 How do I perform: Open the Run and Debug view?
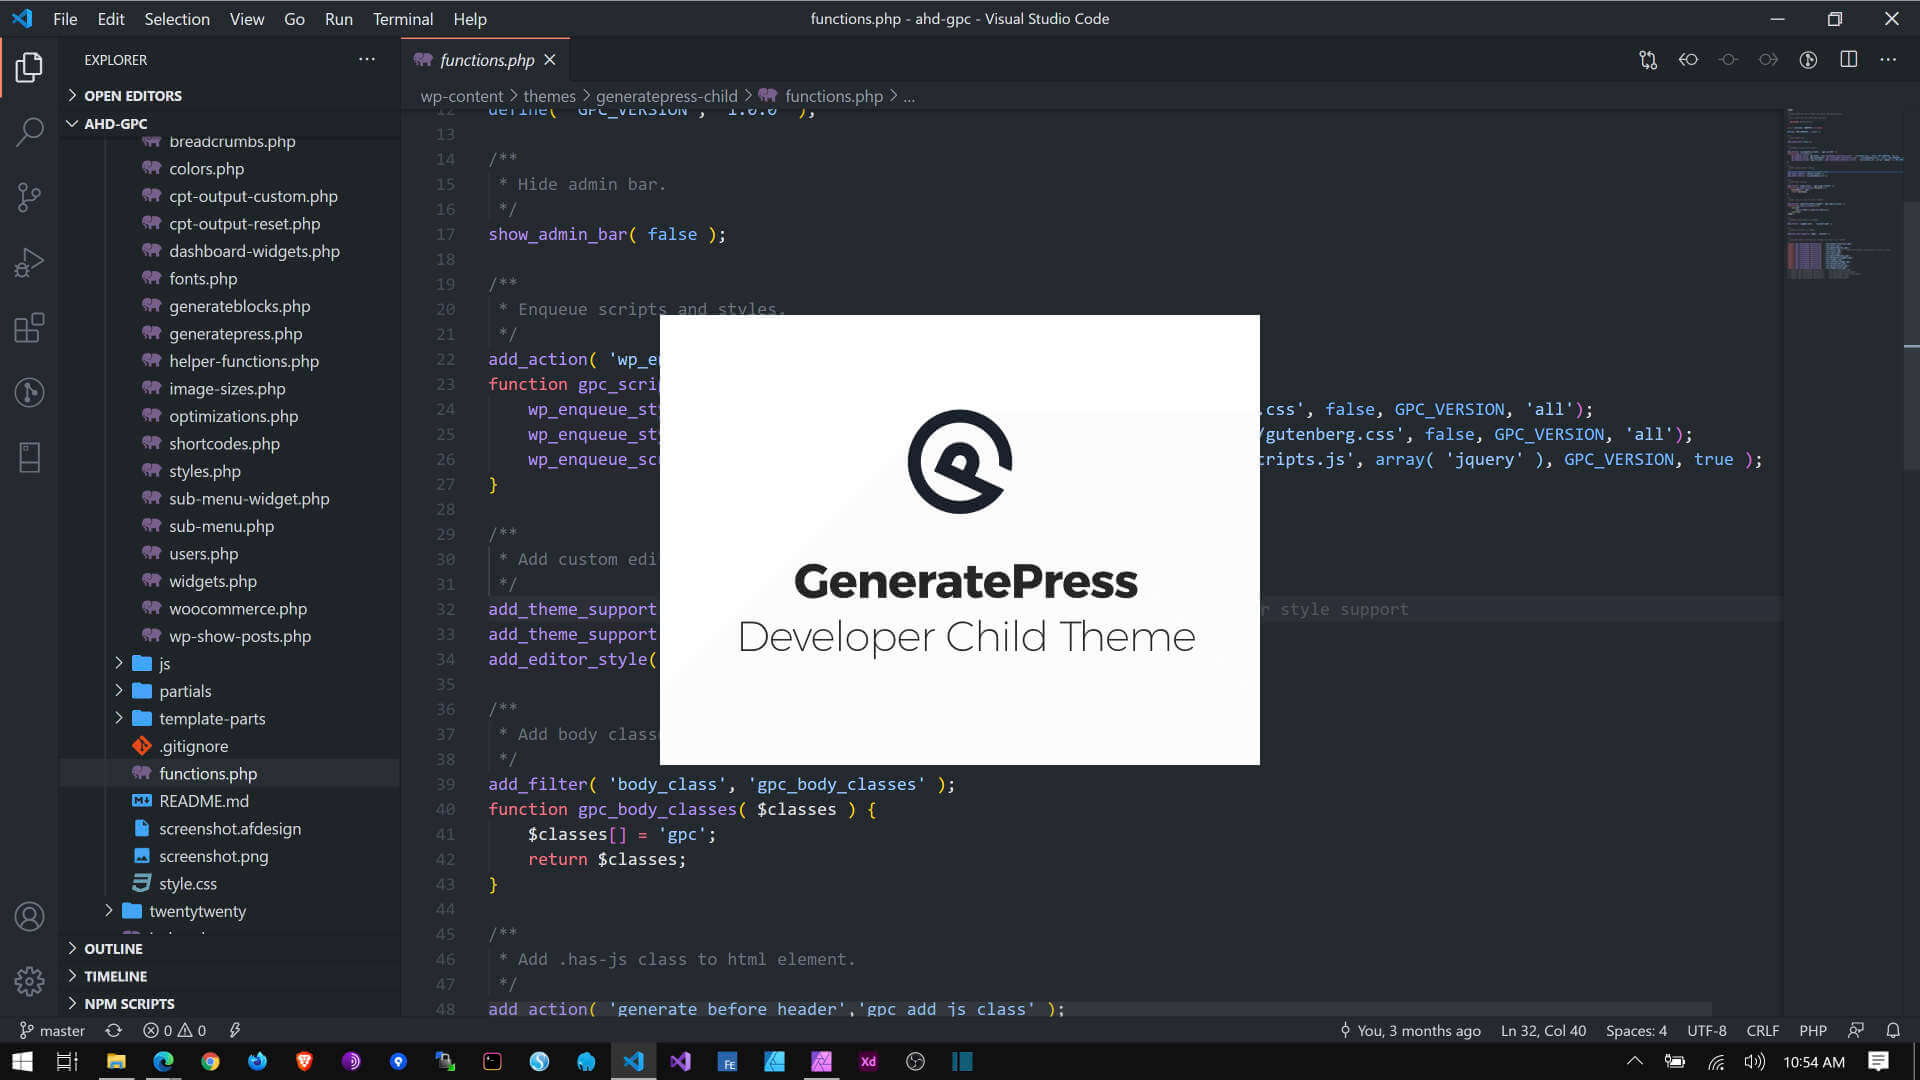(30, 263)
